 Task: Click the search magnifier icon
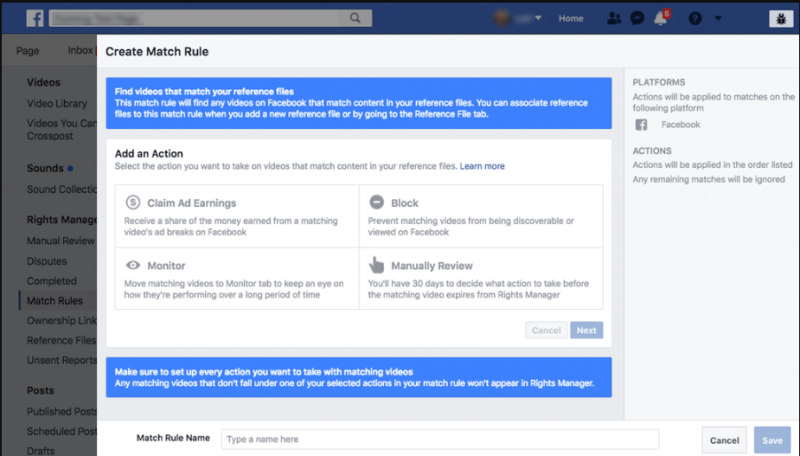click(x=355, y=18)
